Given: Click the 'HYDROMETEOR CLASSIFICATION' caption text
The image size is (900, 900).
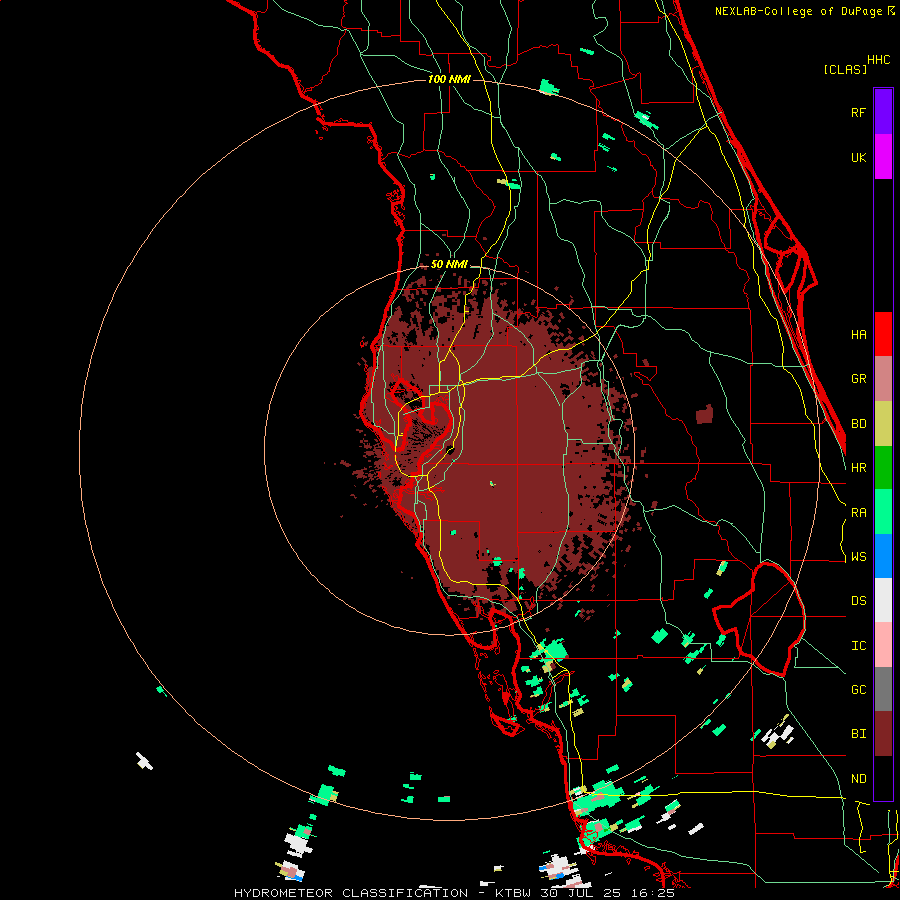Looking at the screenshot, I should 351,893.
